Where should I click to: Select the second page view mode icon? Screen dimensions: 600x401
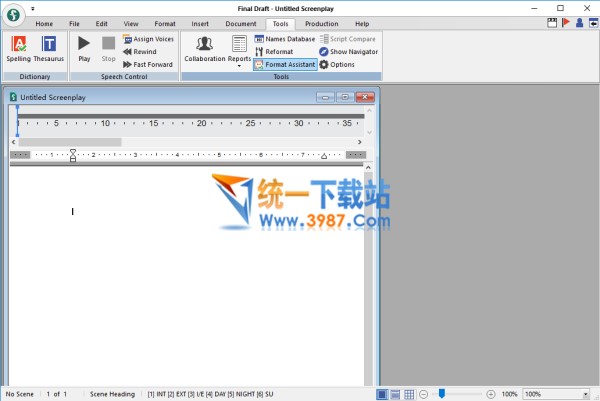[x=395, y=394]
